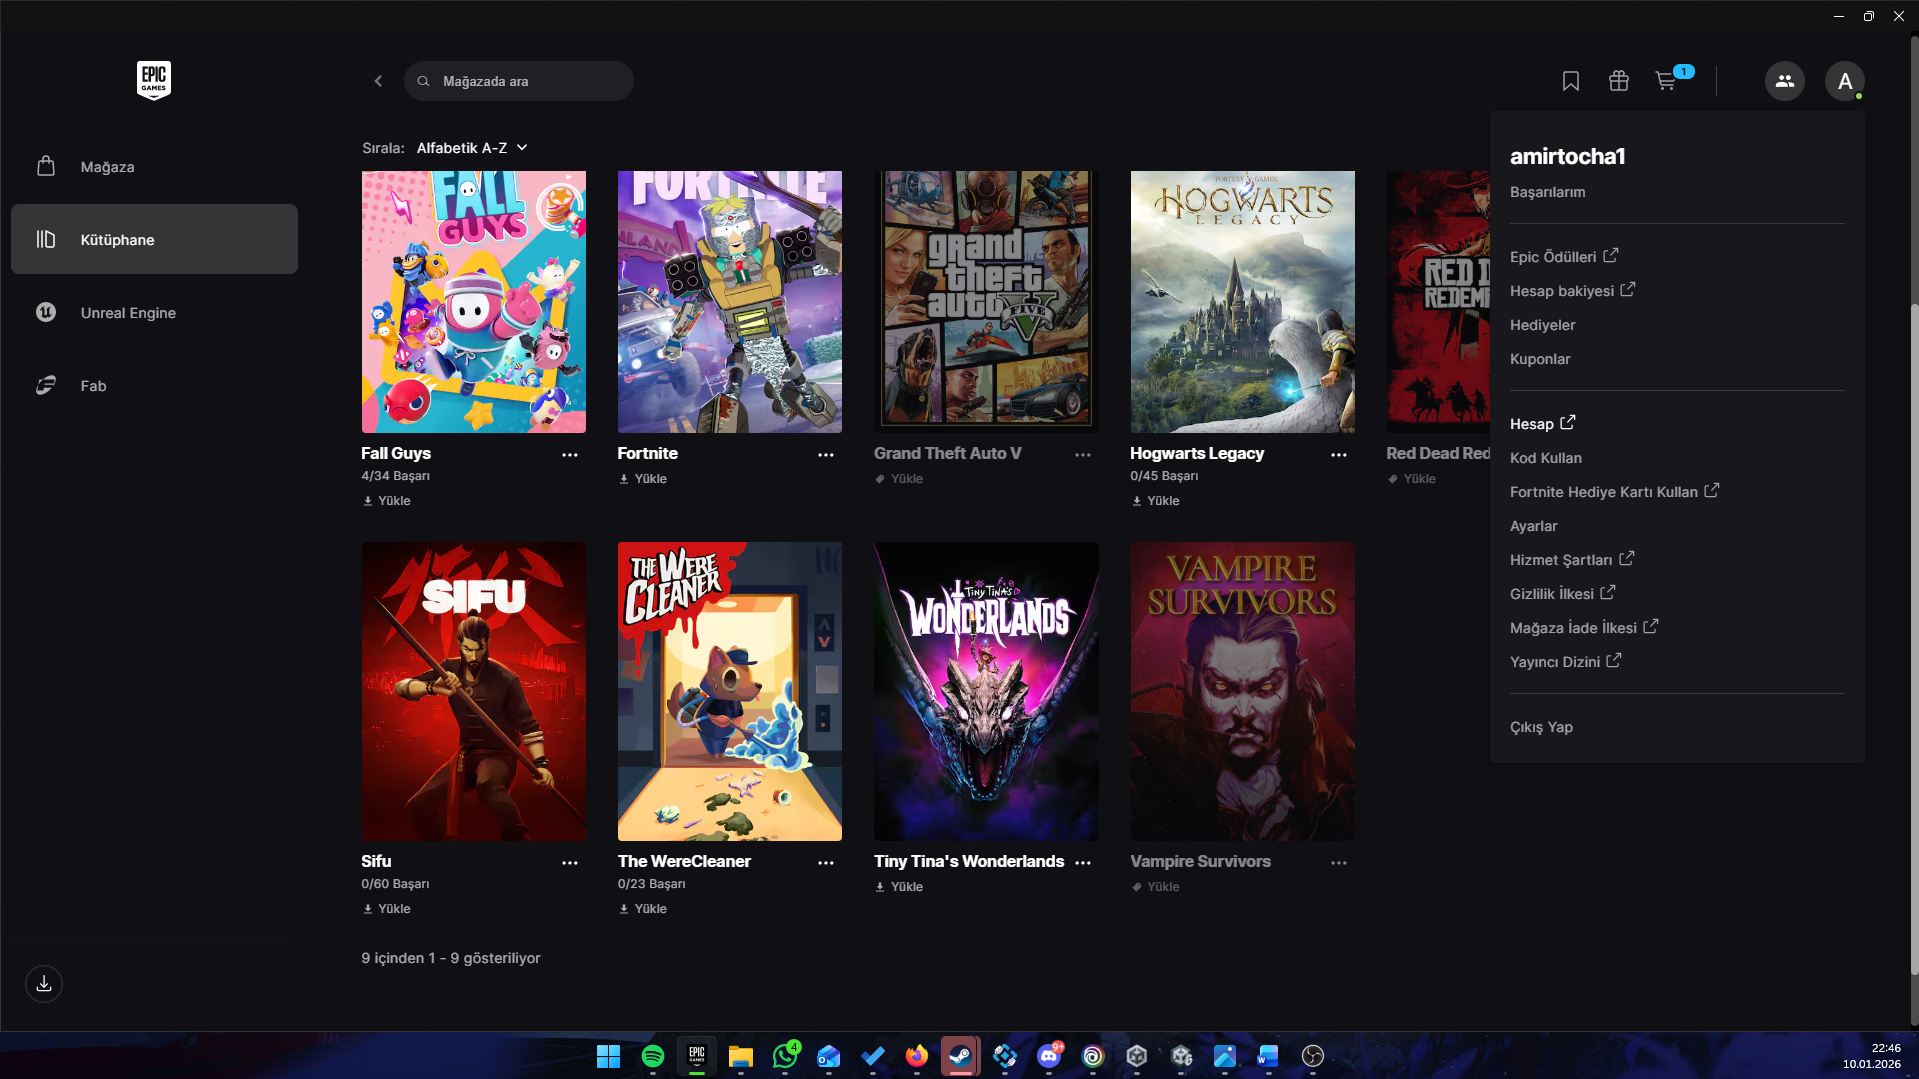Image resolution: width=1919 pixels, height=1079 pixels.
Task: Focus the Mağazada ara search field
Action: tap(519, 81)
